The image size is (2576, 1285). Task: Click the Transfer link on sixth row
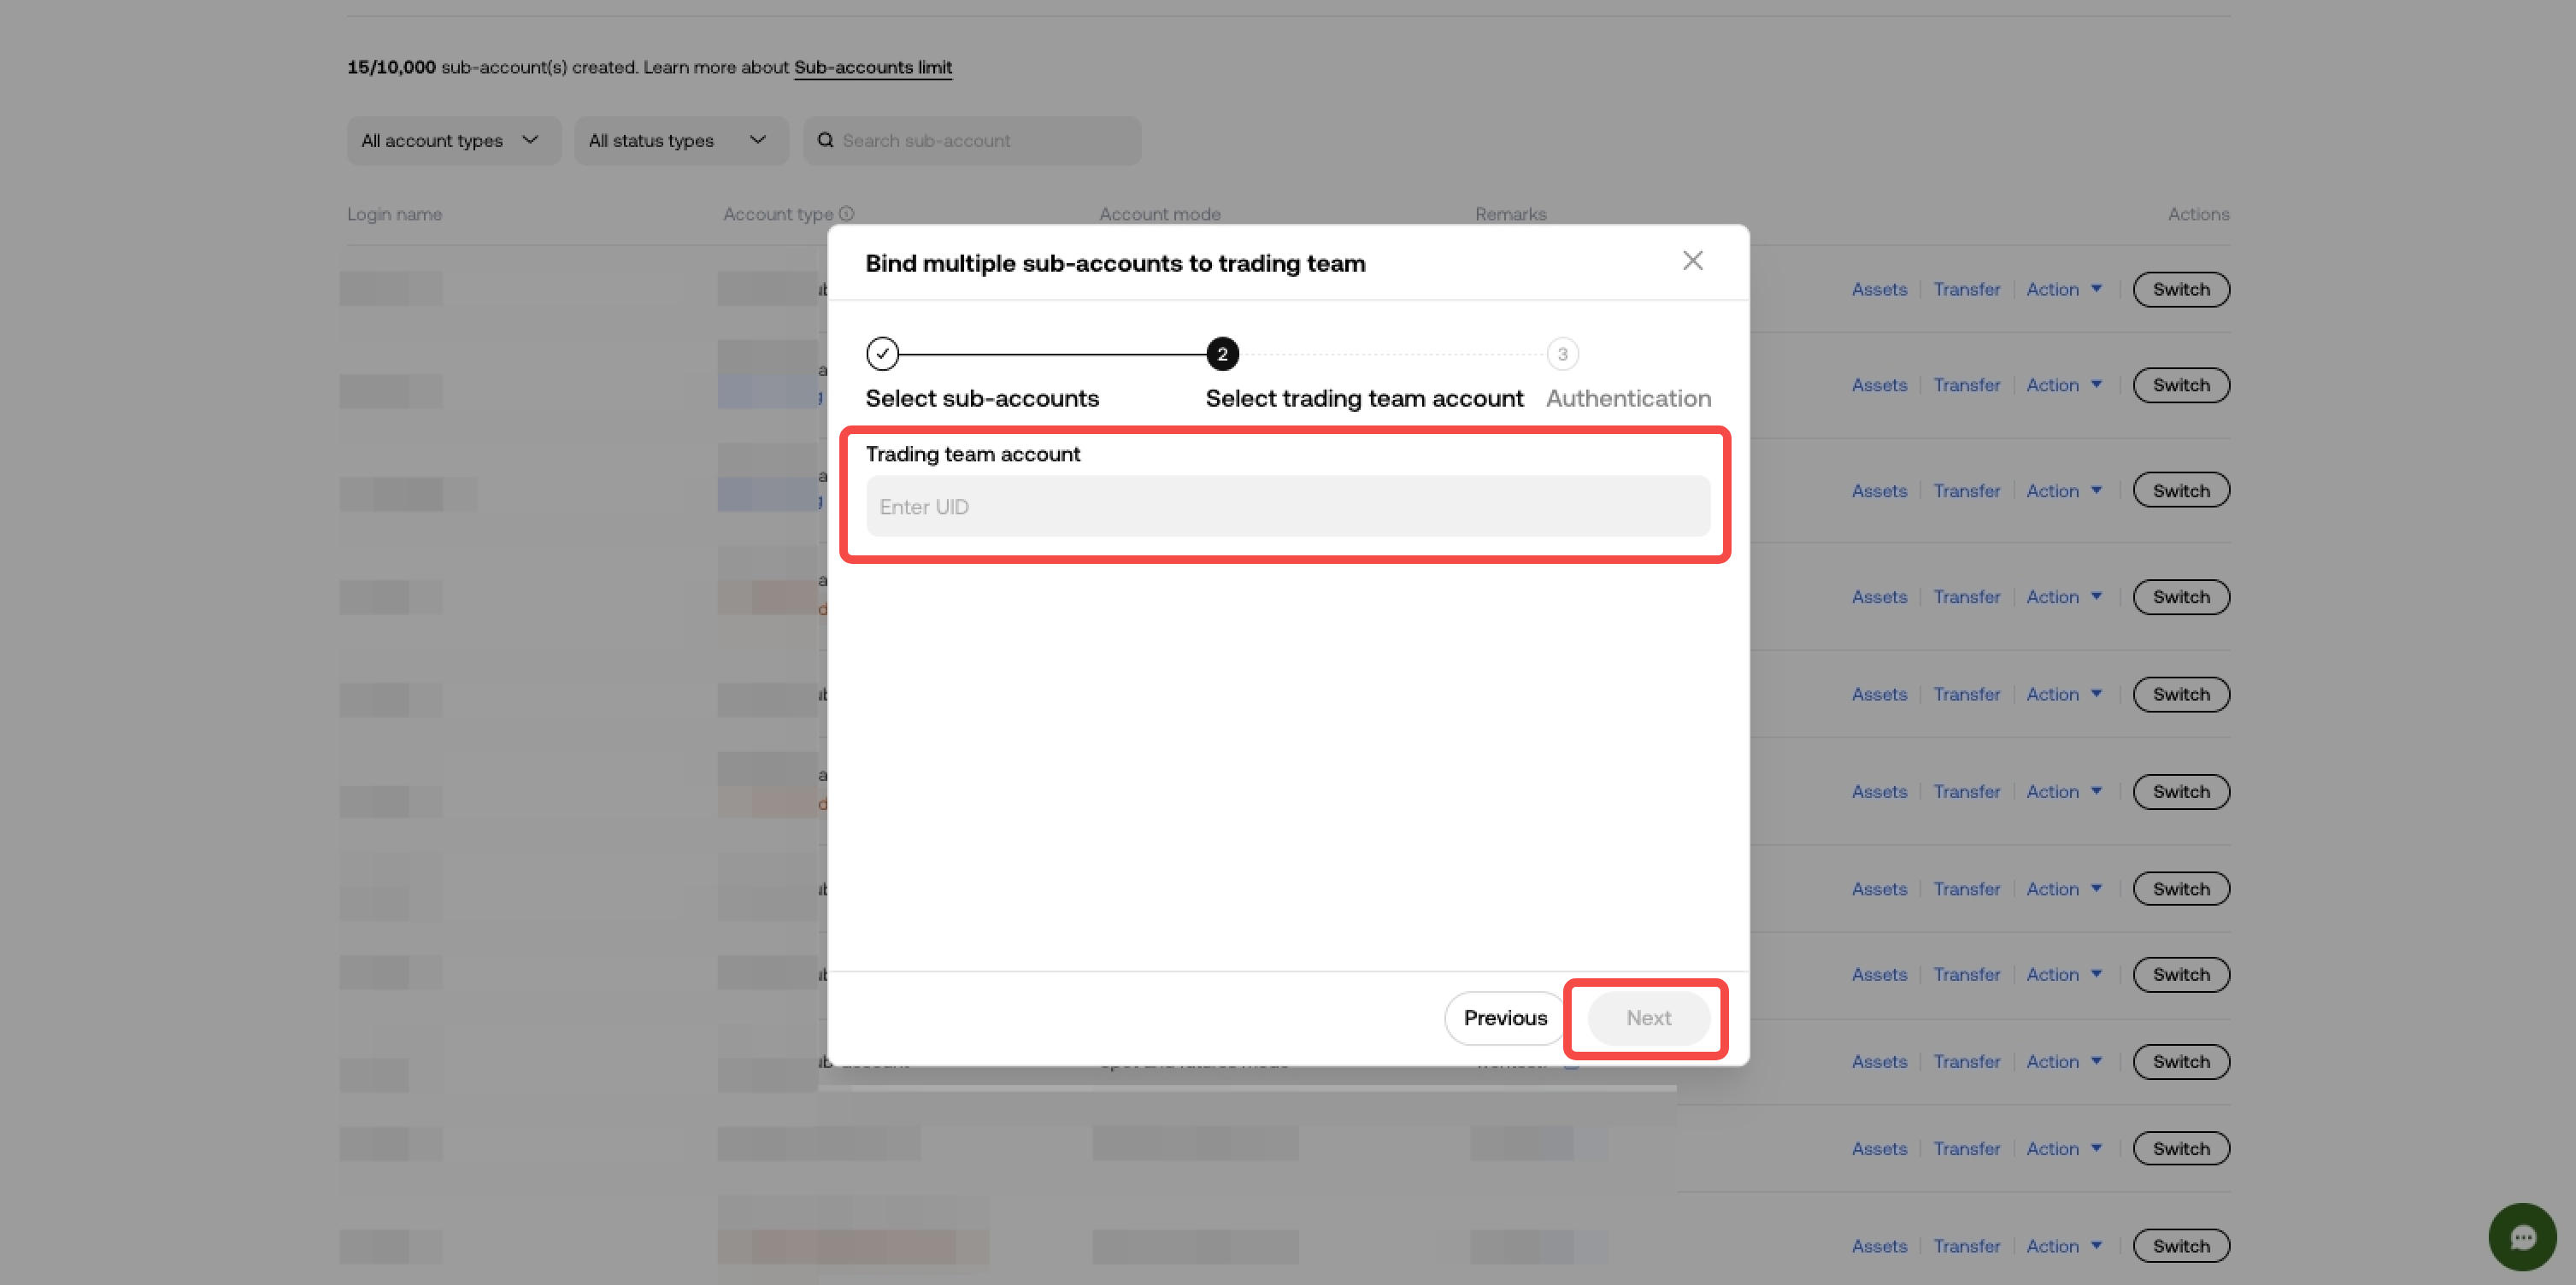1967,790
